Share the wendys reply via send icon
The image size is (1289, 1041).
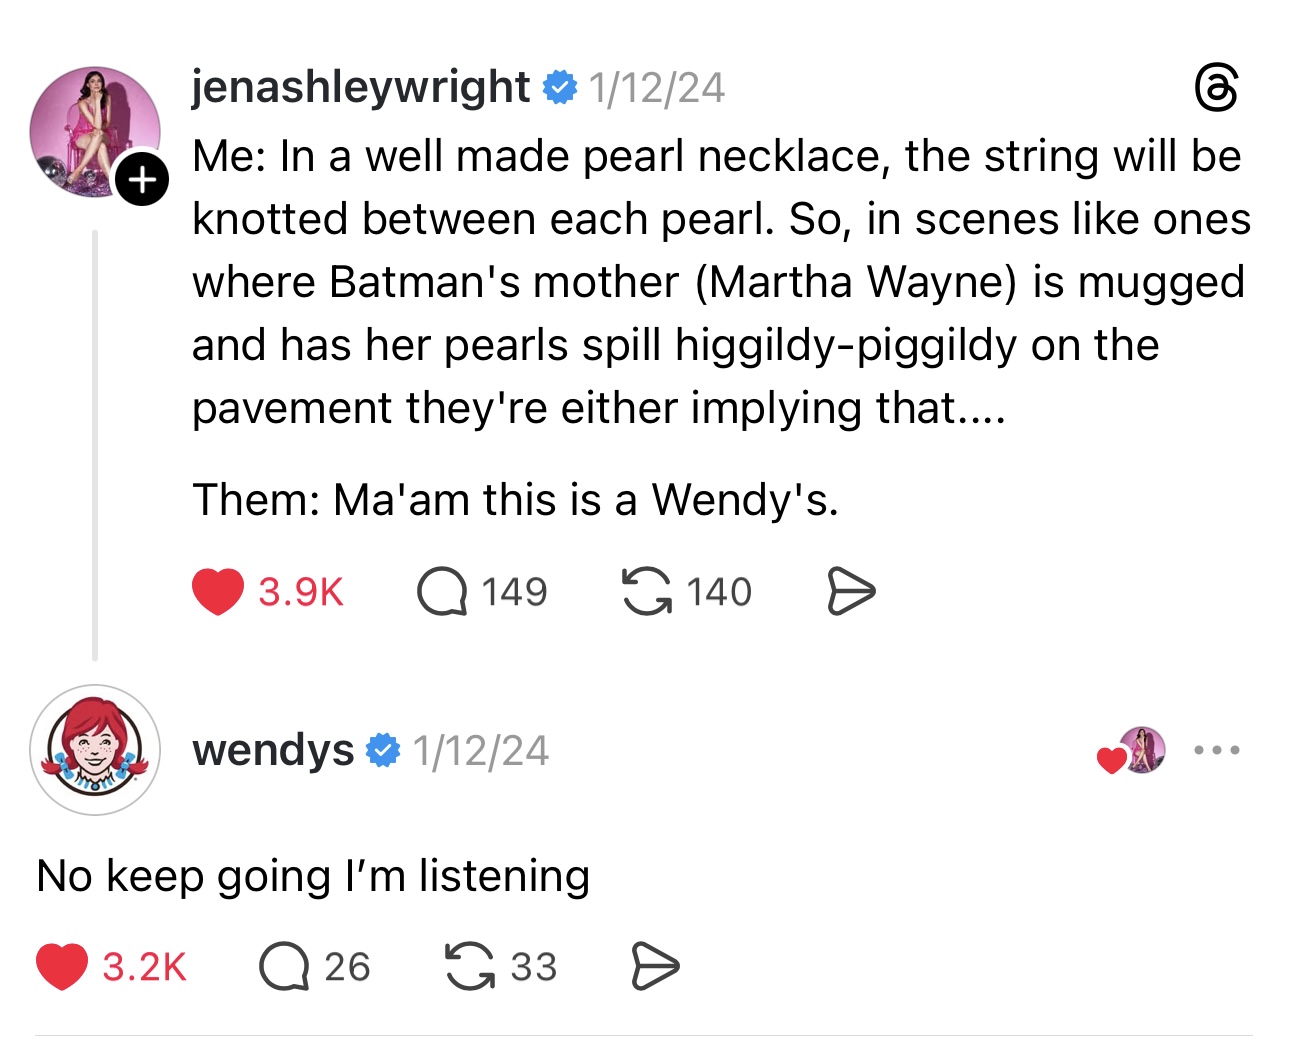point(656,967)
